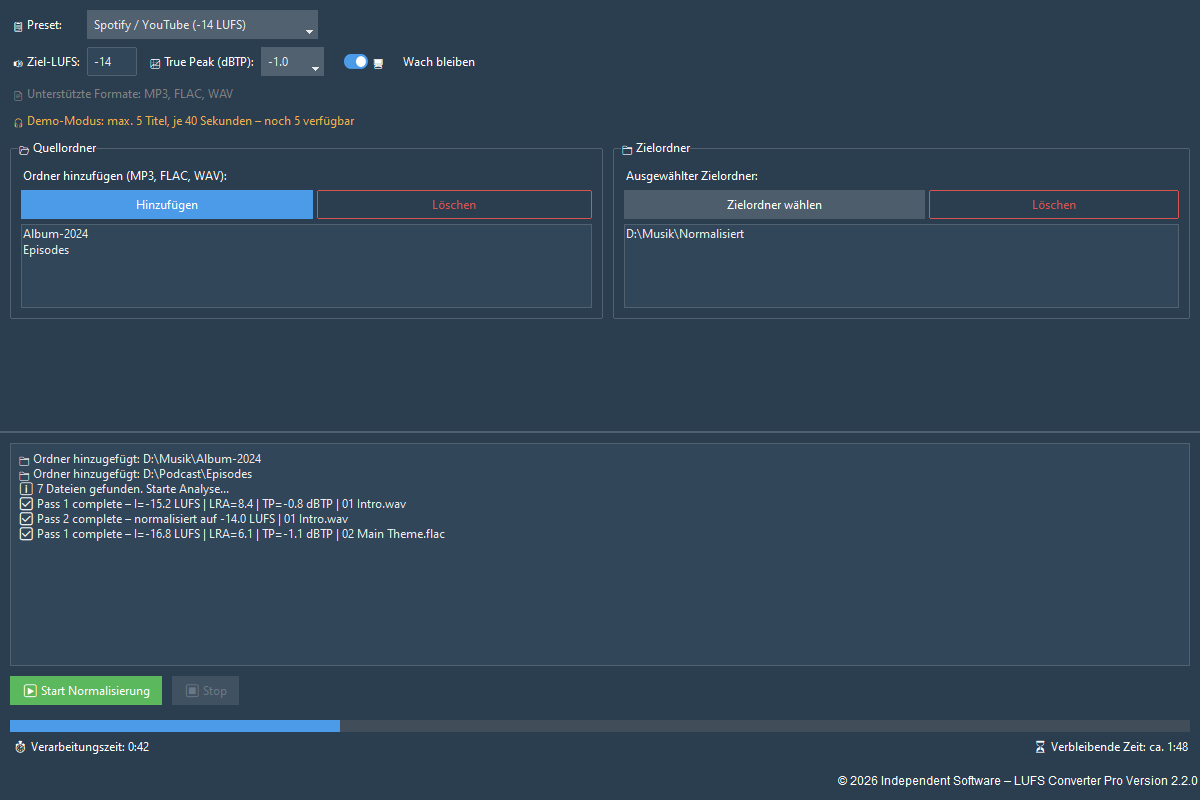Image resolution: width=1200 pixels, height=800 pixels.
Task: Click the Wach bleiben label
Action: 439,62
